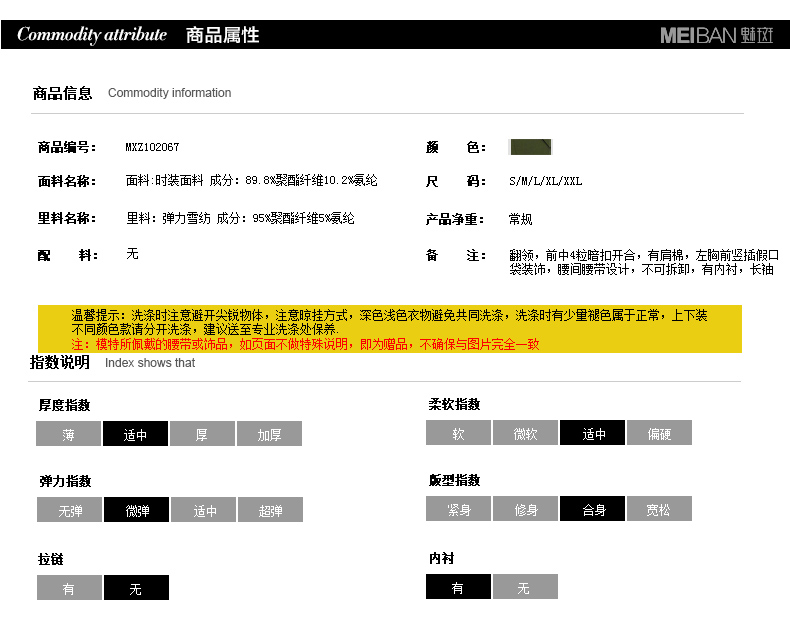This screenshot has width=790, height=631.
Task: Click the Commodity attribute header title
Action: (x=92, y=35)
